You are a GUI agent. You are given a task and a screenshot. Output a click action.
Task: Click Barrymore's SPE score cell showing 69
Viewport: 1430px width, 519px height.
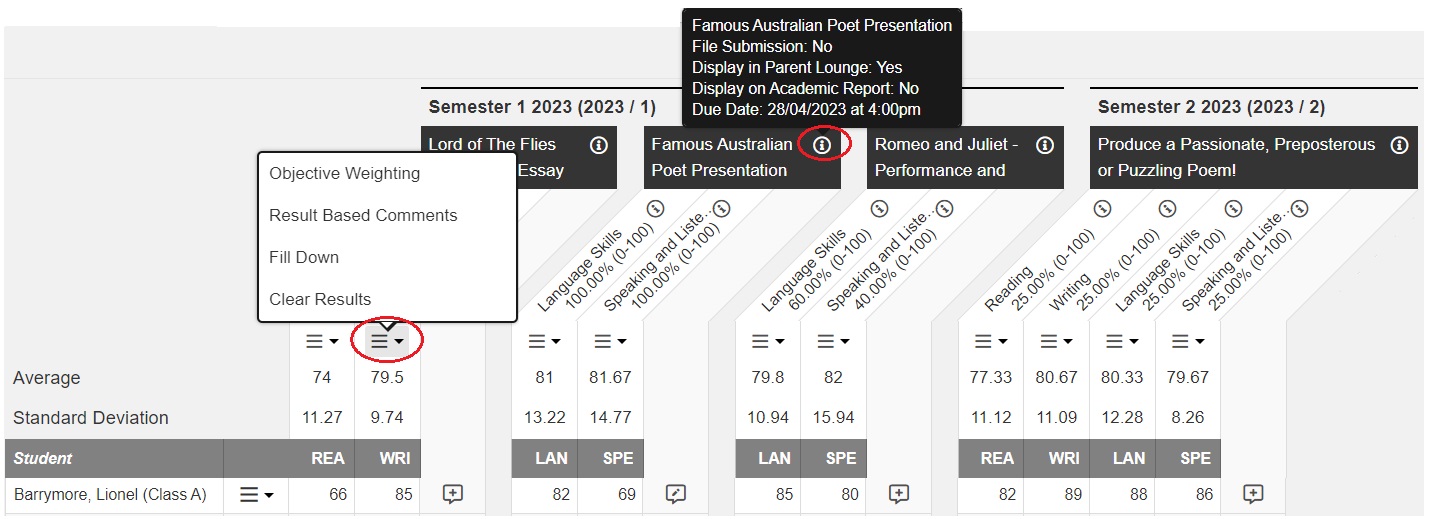[x=610, y=494]
